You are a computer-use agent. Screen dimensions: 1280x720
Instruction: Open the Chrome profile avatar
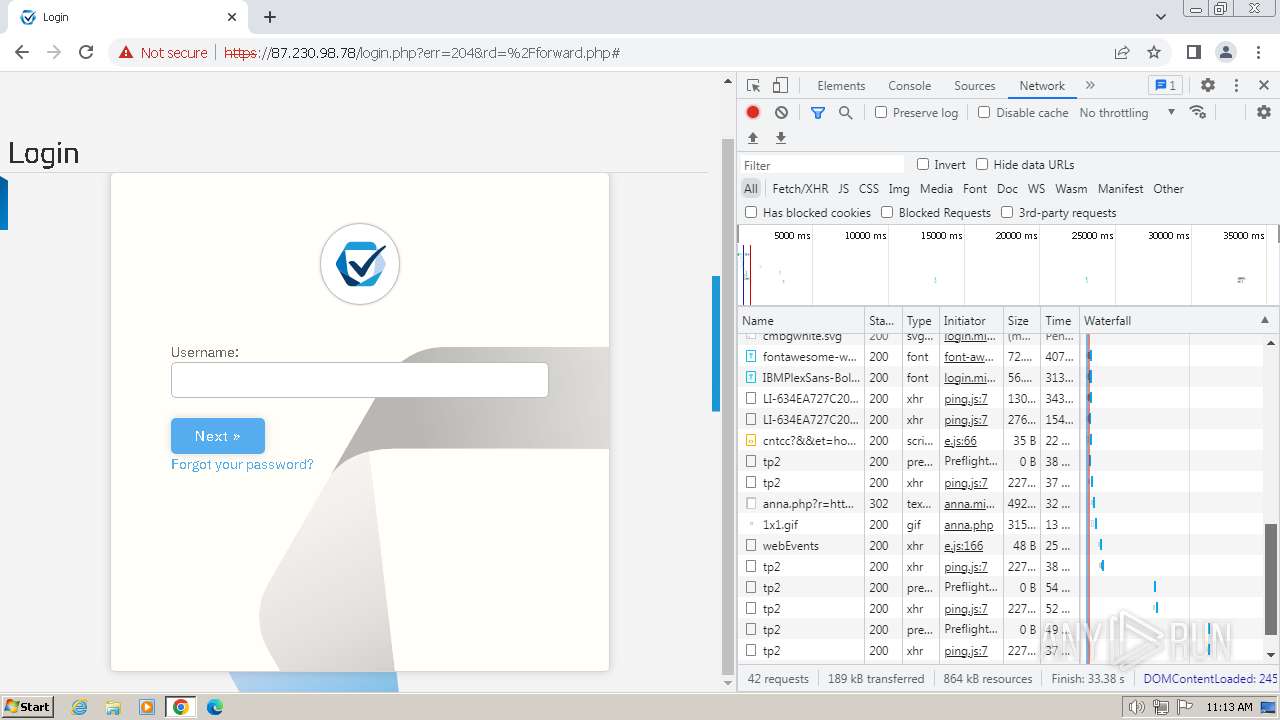click(1226, 52)
